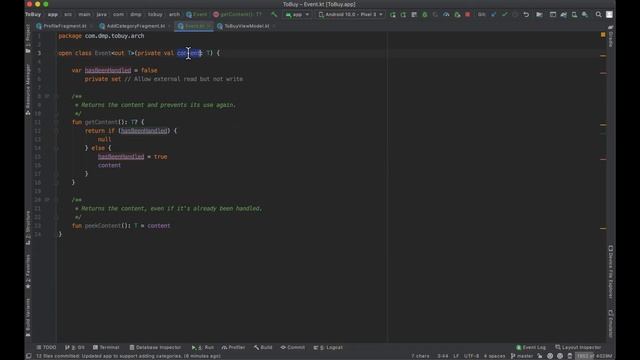Image resolution: width=640 pixels, height=360 pixels.
Task: Click the Undo arrow icon in the toolbar
Action: point(526,15)
